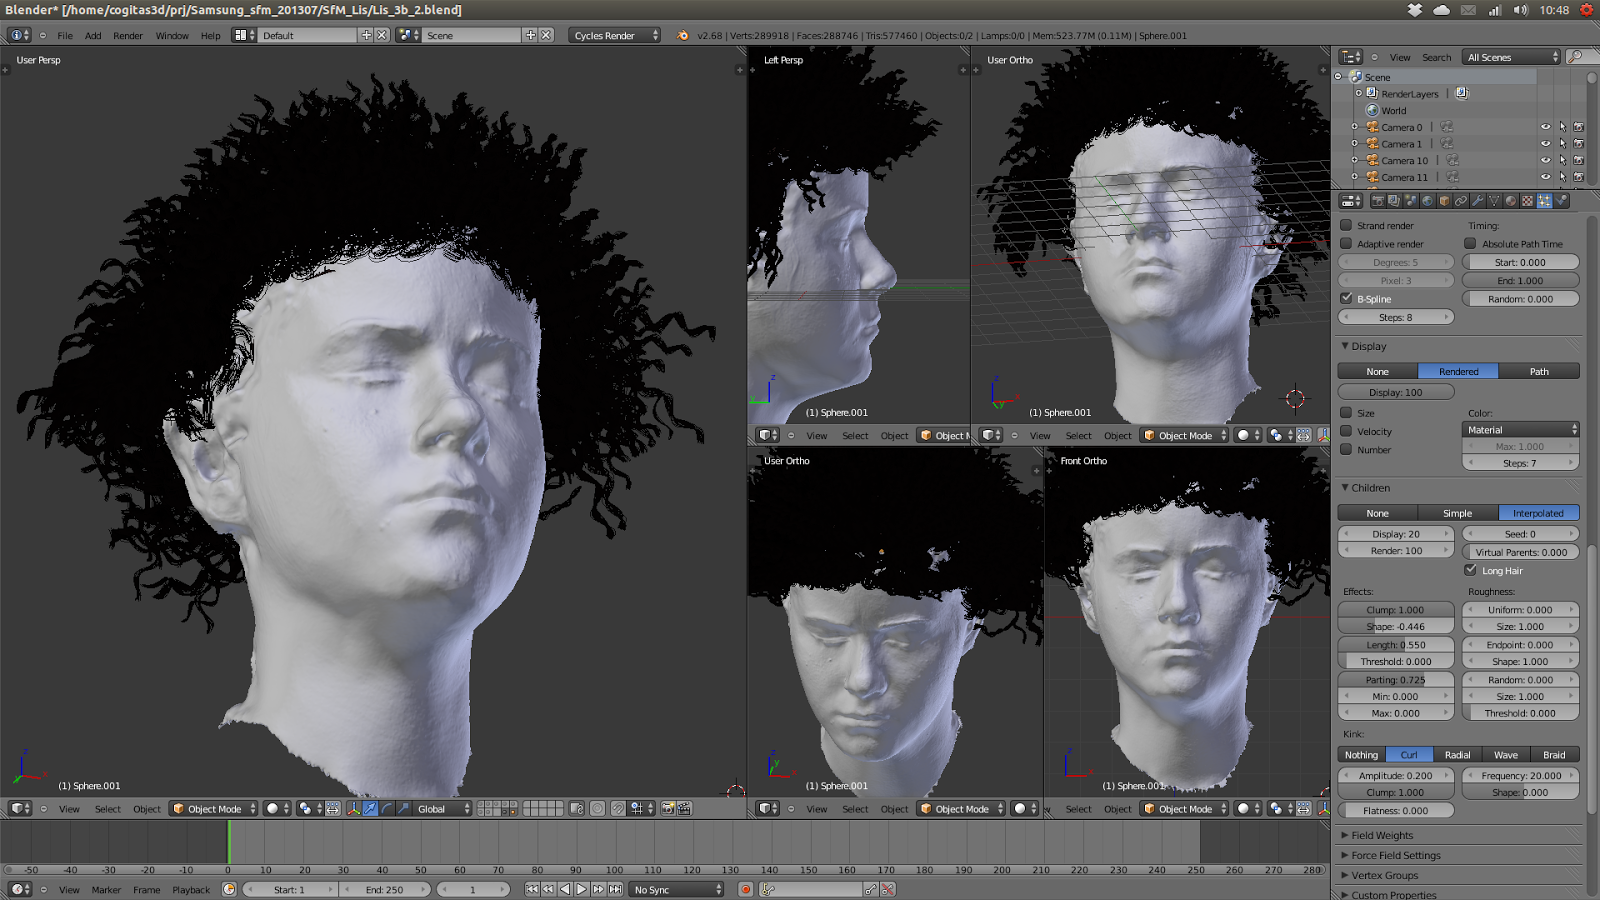The height and width of the screenshot is (900, 1600).
Task: Click the Physics properties icon
Action: coord(1562,201)
